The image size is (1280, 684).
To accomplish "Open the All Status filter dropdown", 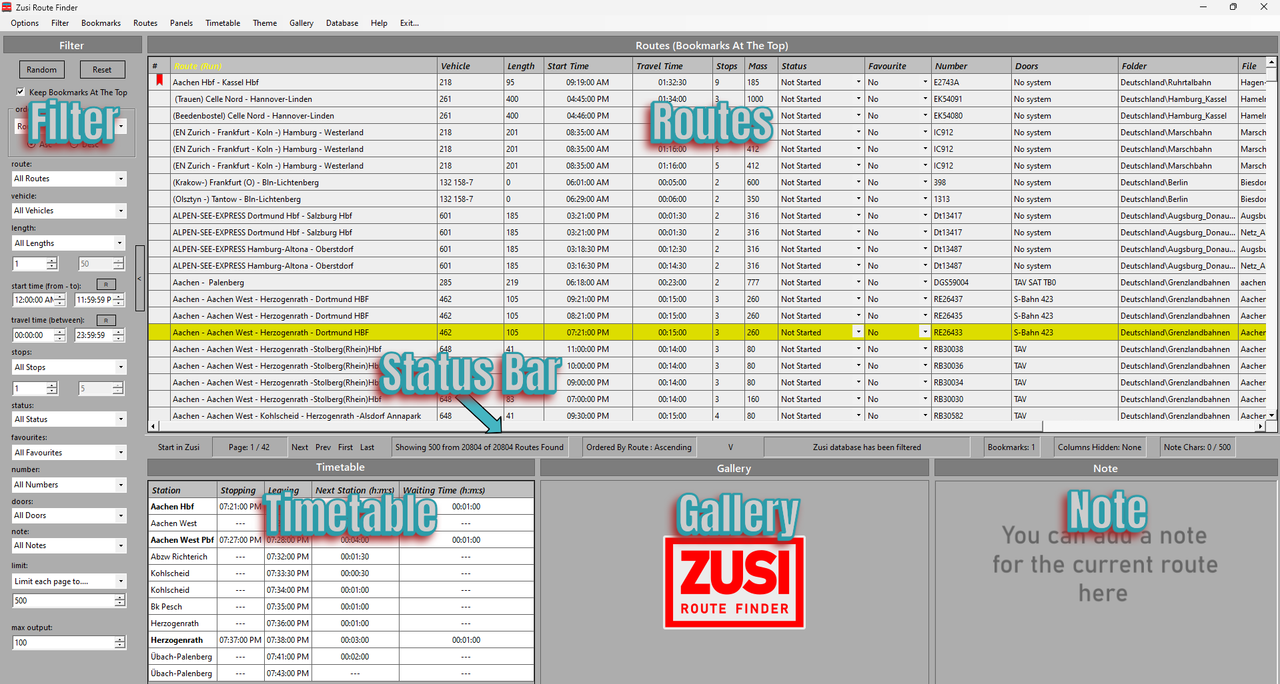I will pyautogui.click(x=69, y=419).
